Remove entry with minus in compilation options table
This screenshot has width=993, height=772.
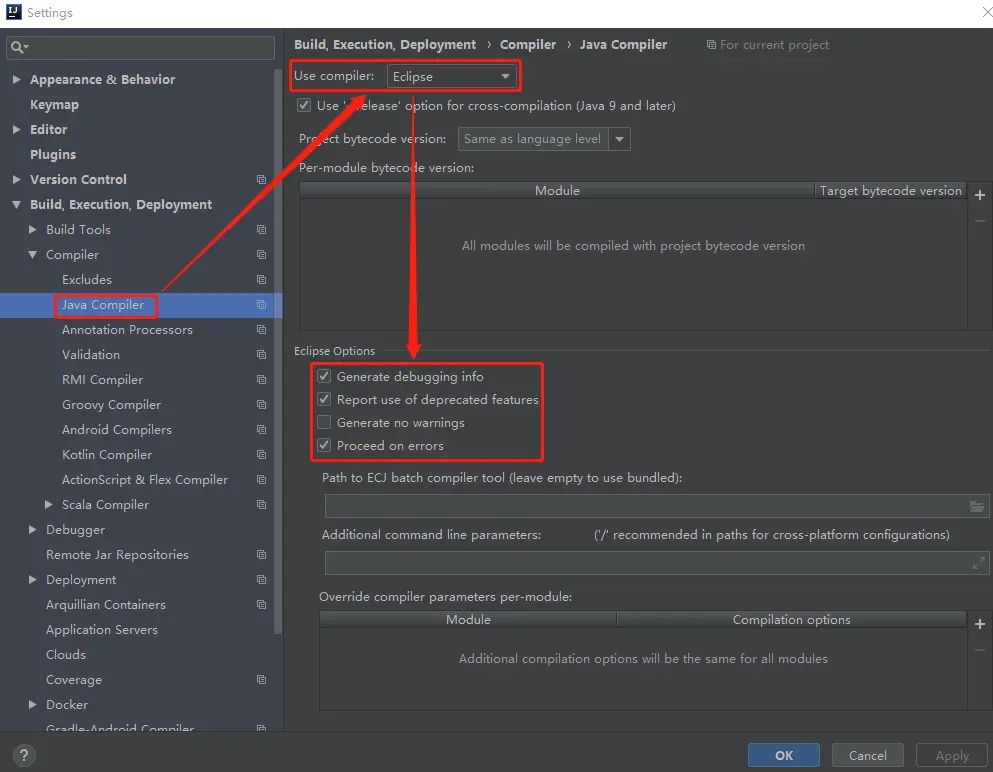tap(980, 650)
